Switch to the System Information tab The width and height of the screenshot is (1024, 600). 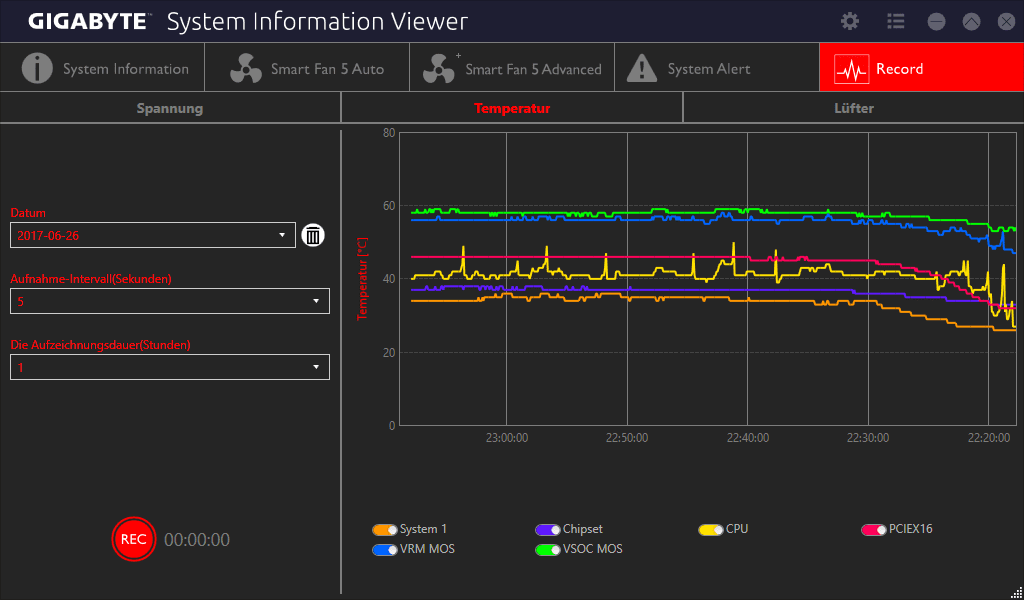point(103,68)
